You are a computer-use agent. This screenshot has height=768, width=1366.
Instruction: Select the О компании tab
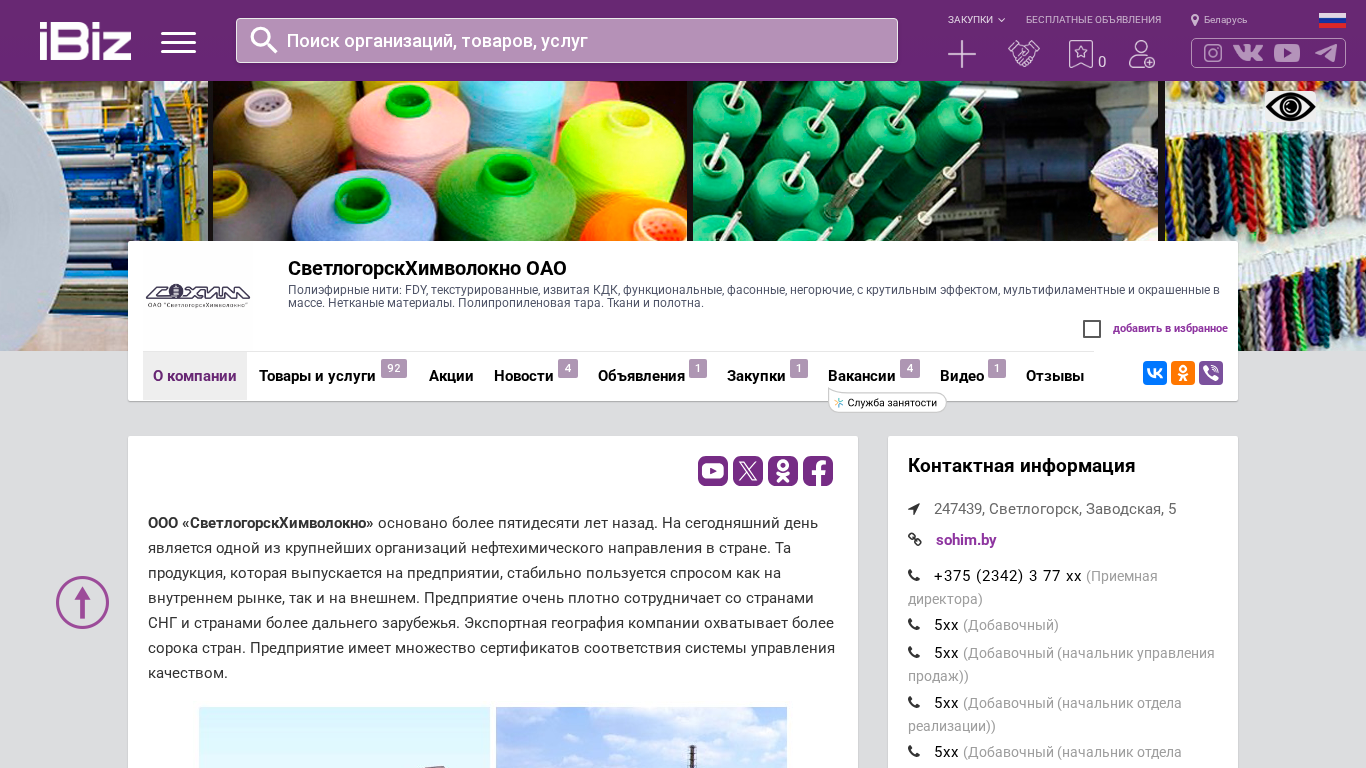[x=195, y=376]
